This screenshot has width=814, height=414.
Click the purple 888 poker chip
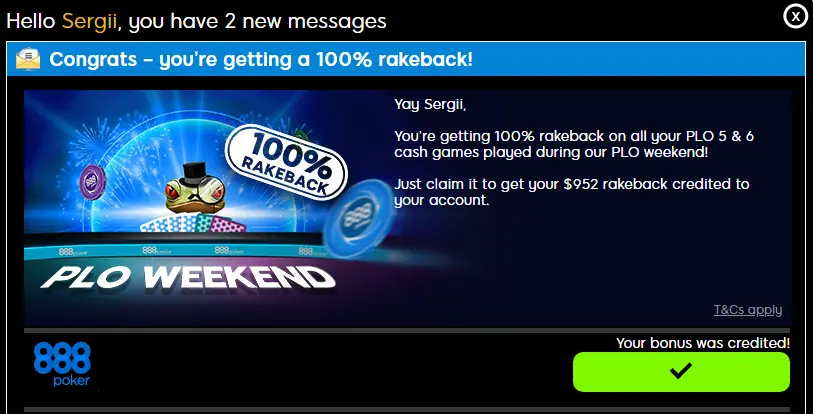(x=92, y=182)
